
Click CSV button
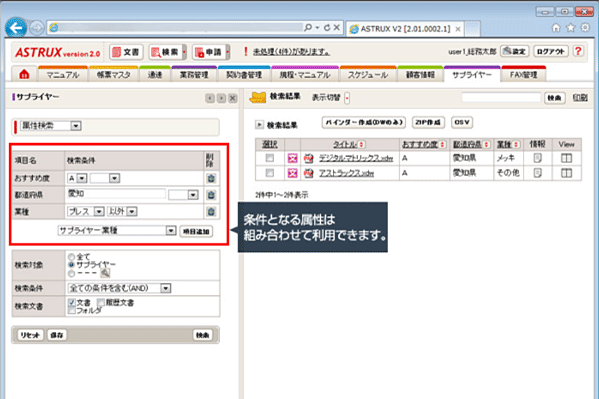click(x=462, y=122)
